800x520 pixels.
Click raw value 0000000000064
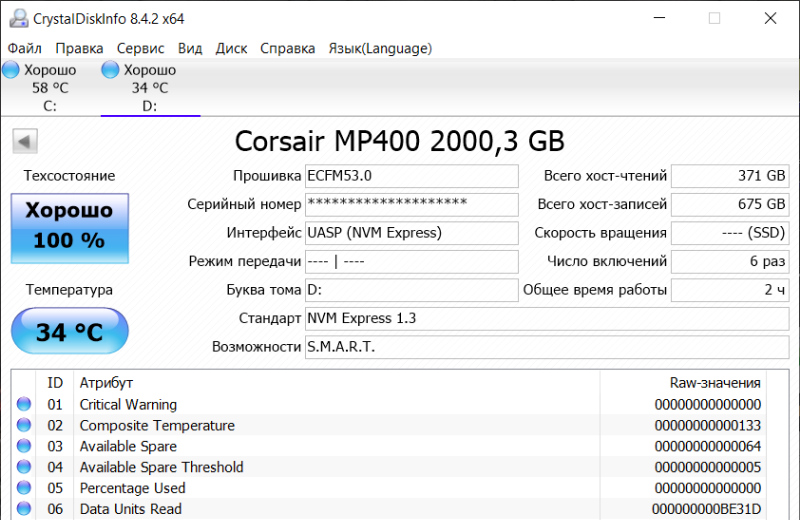click(x=708, y=446)
